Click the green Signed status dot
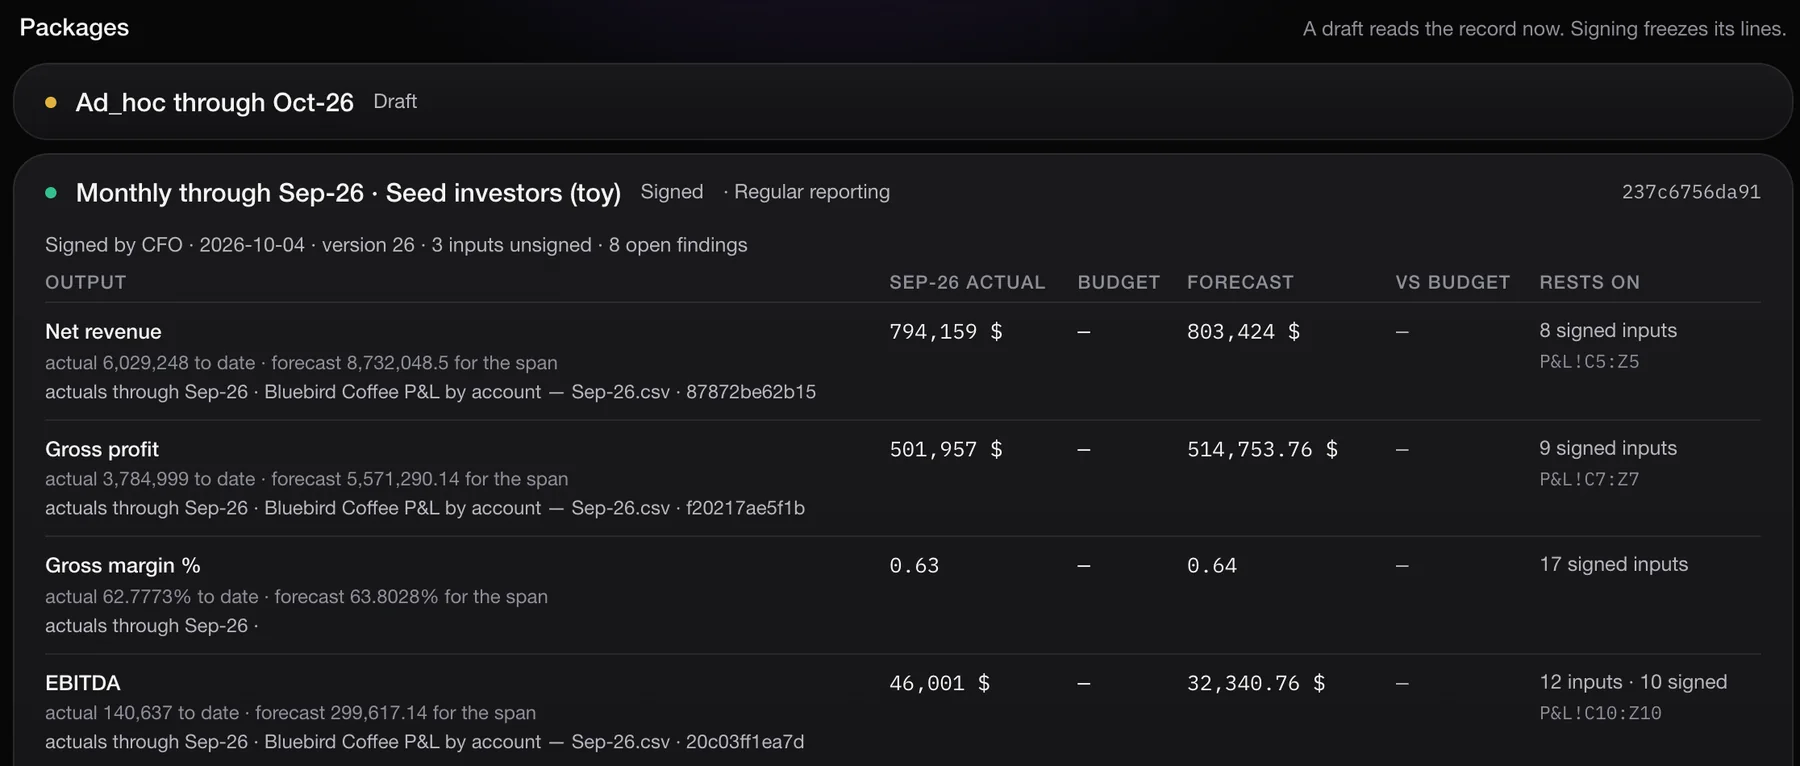The width and height of the screenshot is (1800, 766). coord(51,192)
